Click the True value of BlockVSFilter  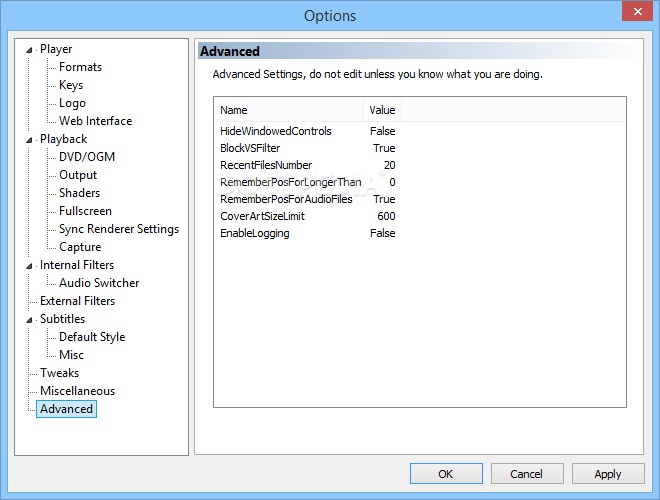point(384,148)
